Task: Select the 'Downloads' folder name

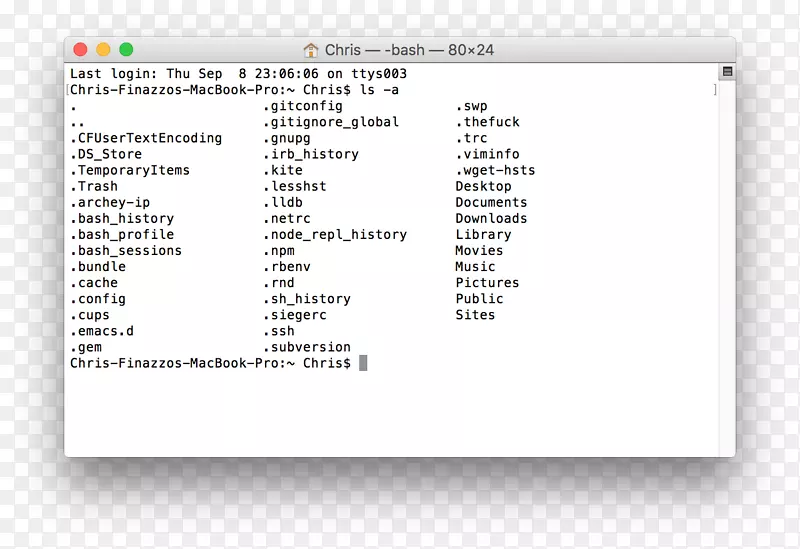Action: click(x=491, y=218)
